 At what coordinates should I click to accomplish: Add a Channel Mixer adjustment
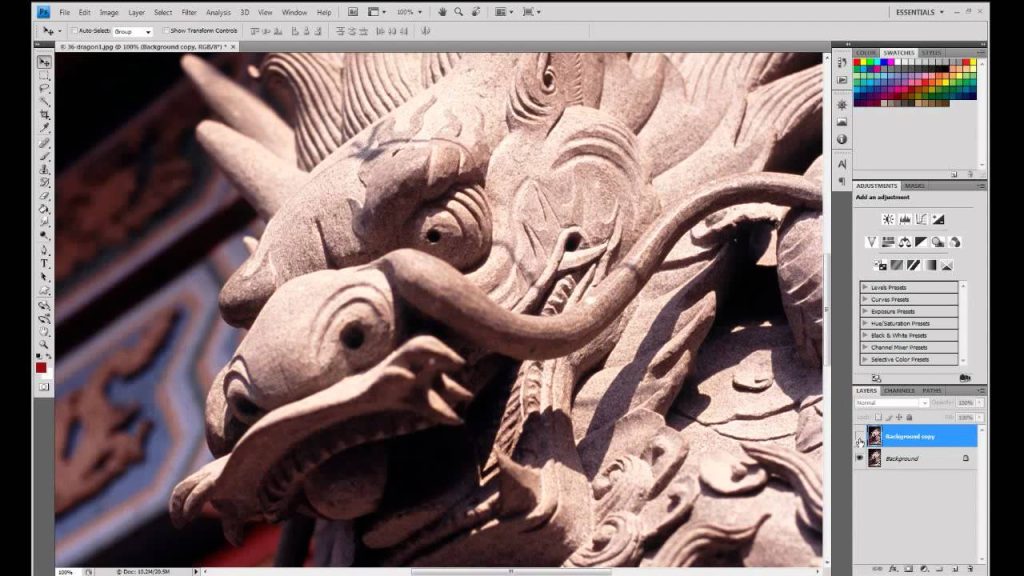point(955,242)
